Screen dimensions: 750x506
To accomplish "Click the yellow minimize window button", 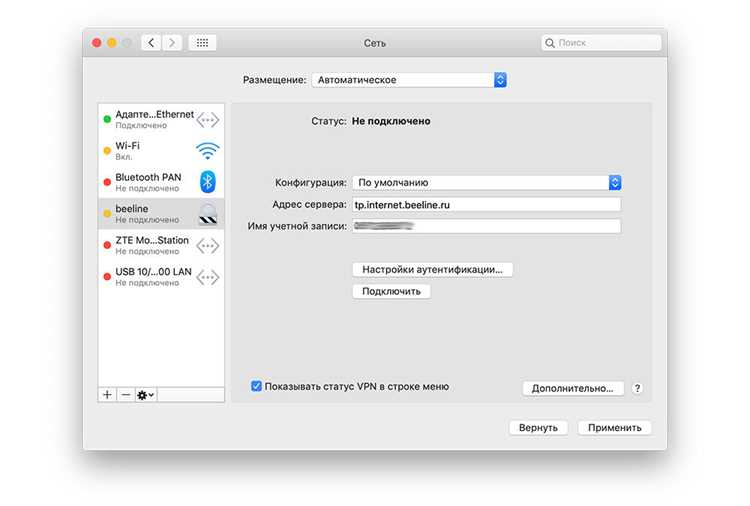I will (x=111, y=43).
